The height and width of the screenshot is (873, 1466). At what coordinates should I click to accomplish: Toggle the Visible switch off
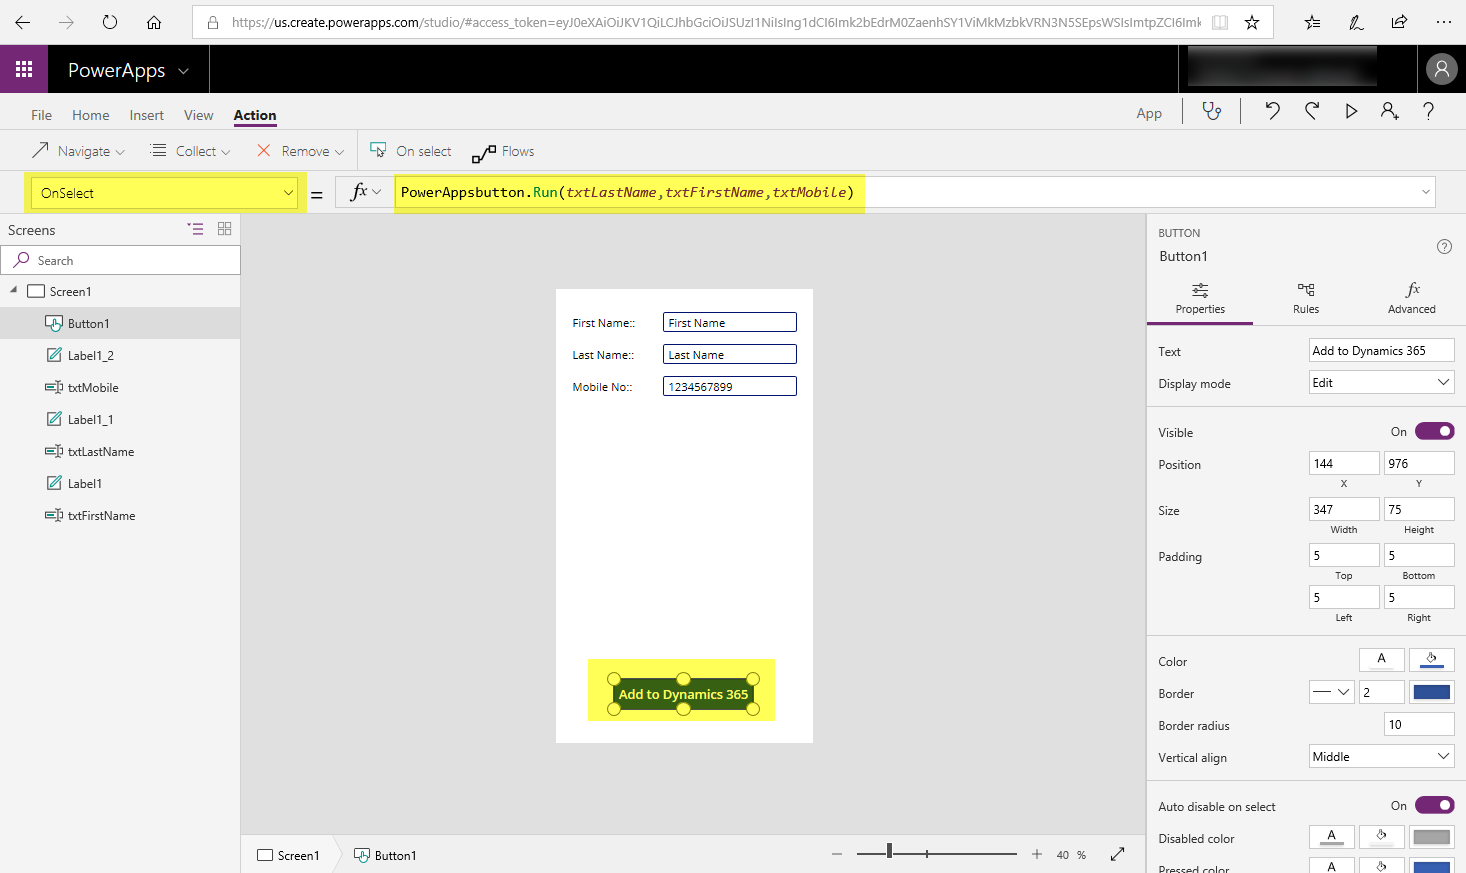(x=1434, y=431)
